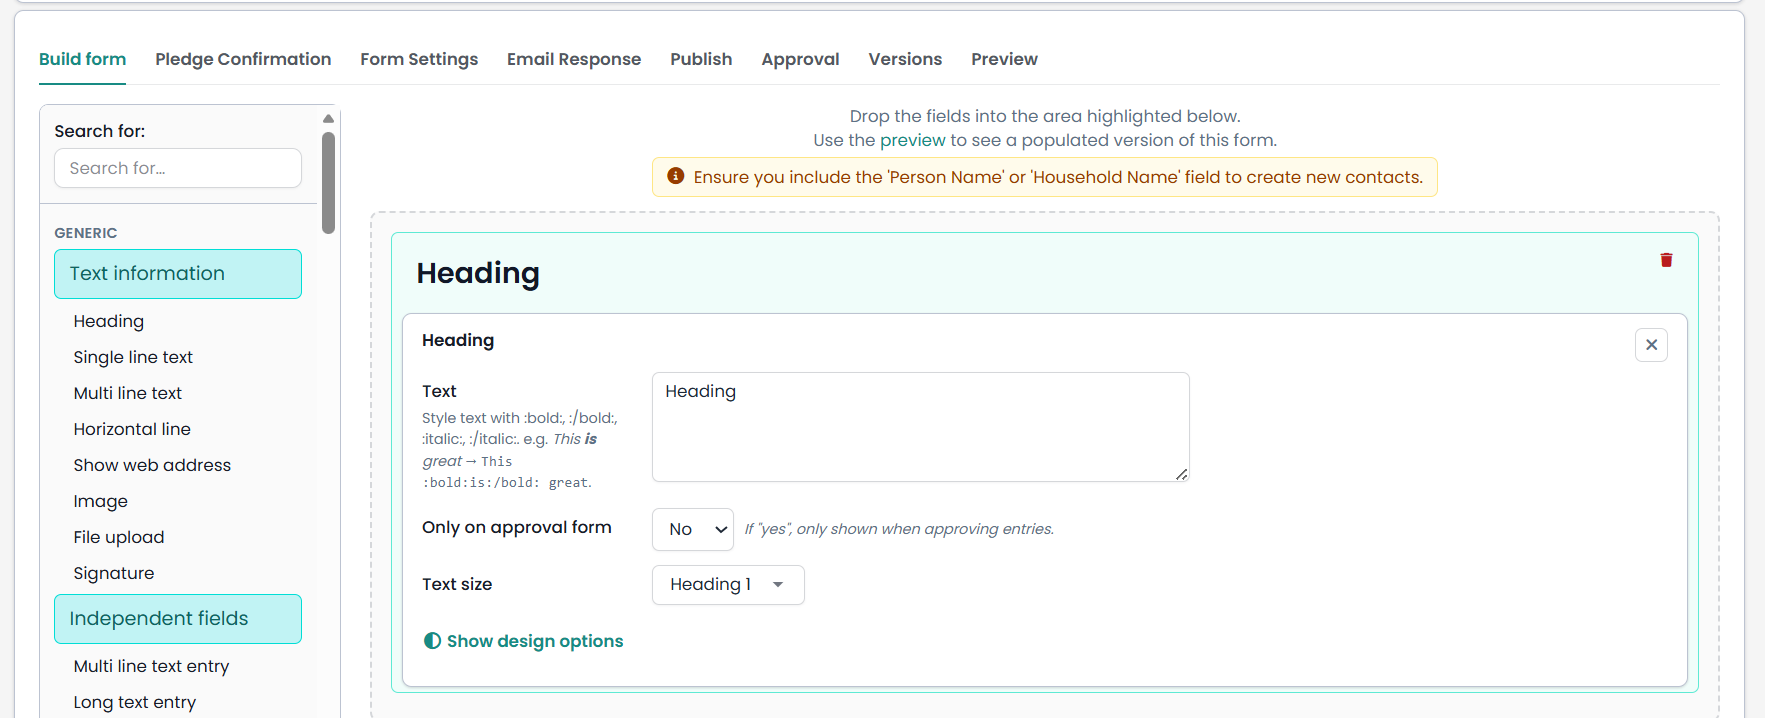Image resolution: width=1765 pixels, height=718 pixels.
Task: Click the half-circle design options icon
Action: pos(432,641)
